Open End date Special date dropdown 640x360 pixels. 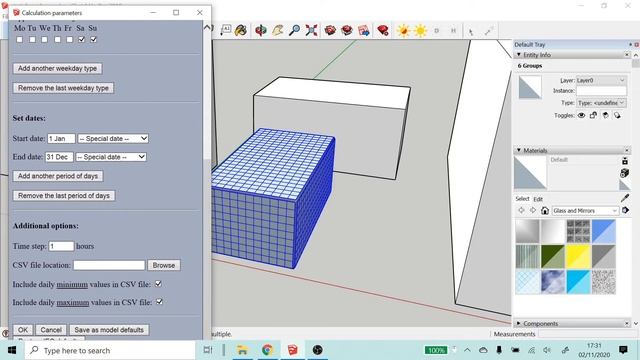pyautogui.click(x=111, y=157)
